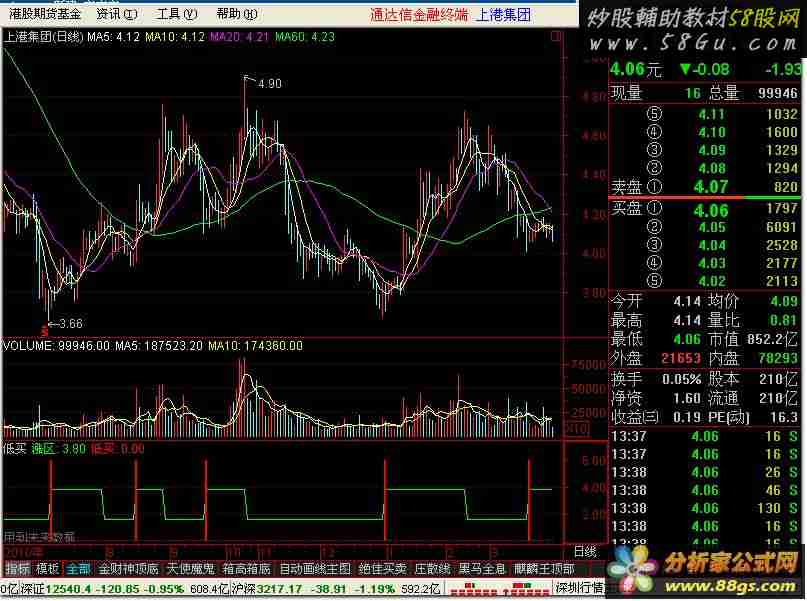The image size is (807, 601).
Task: Click the 4.90 high price marker
Action: 270,84
